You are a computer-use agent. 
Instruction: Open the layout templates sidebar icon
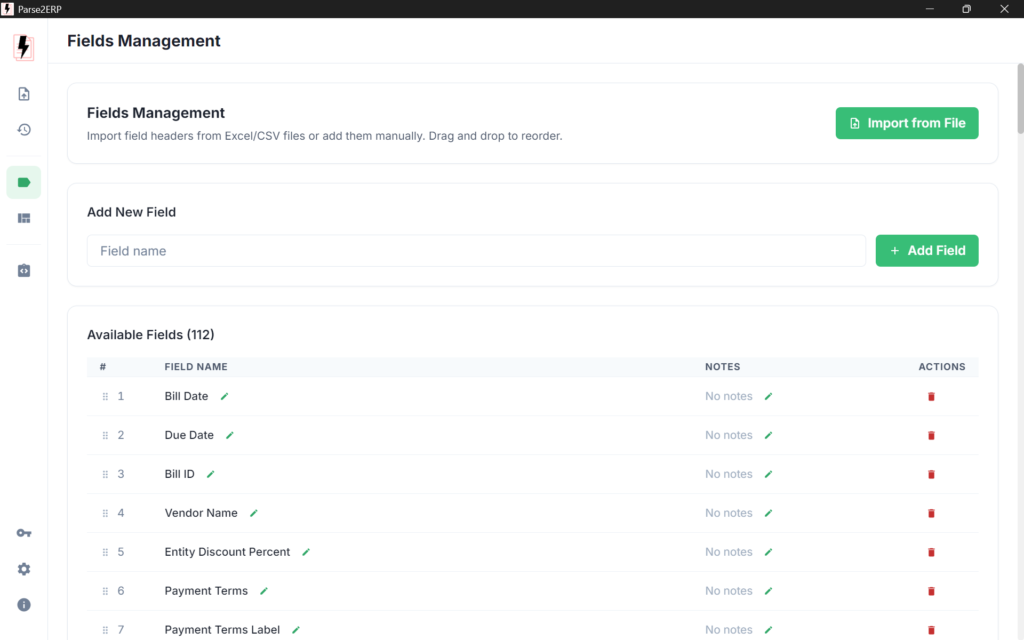coord(24,218)
